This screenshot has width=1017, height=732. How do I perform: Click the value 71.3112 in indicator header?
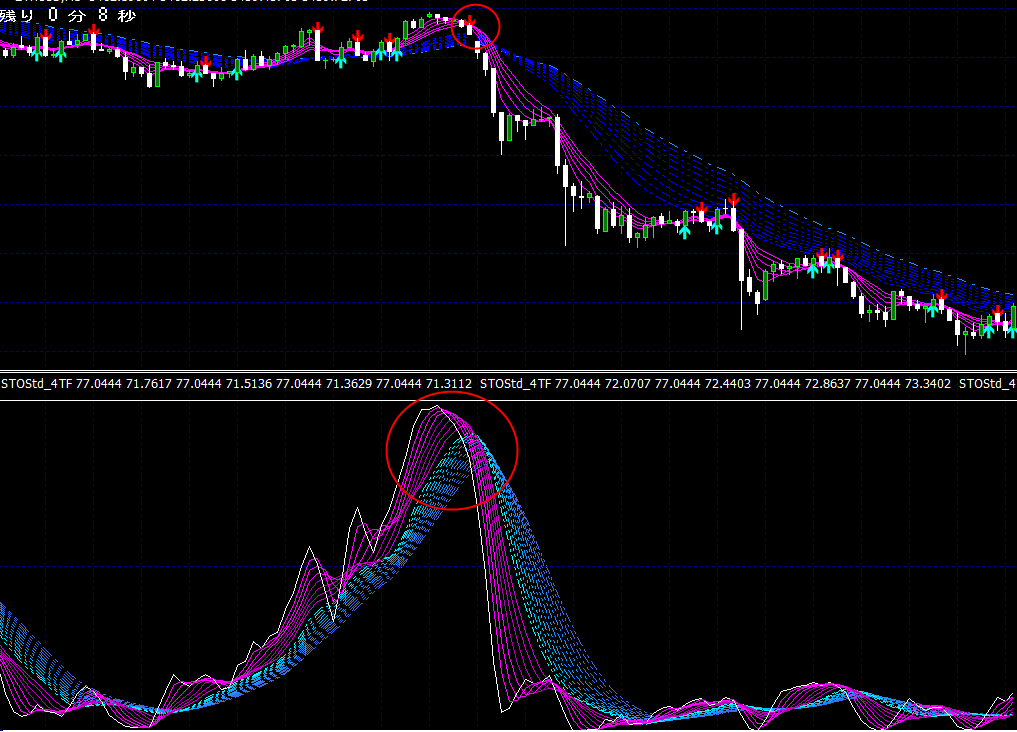click(449, 384)
